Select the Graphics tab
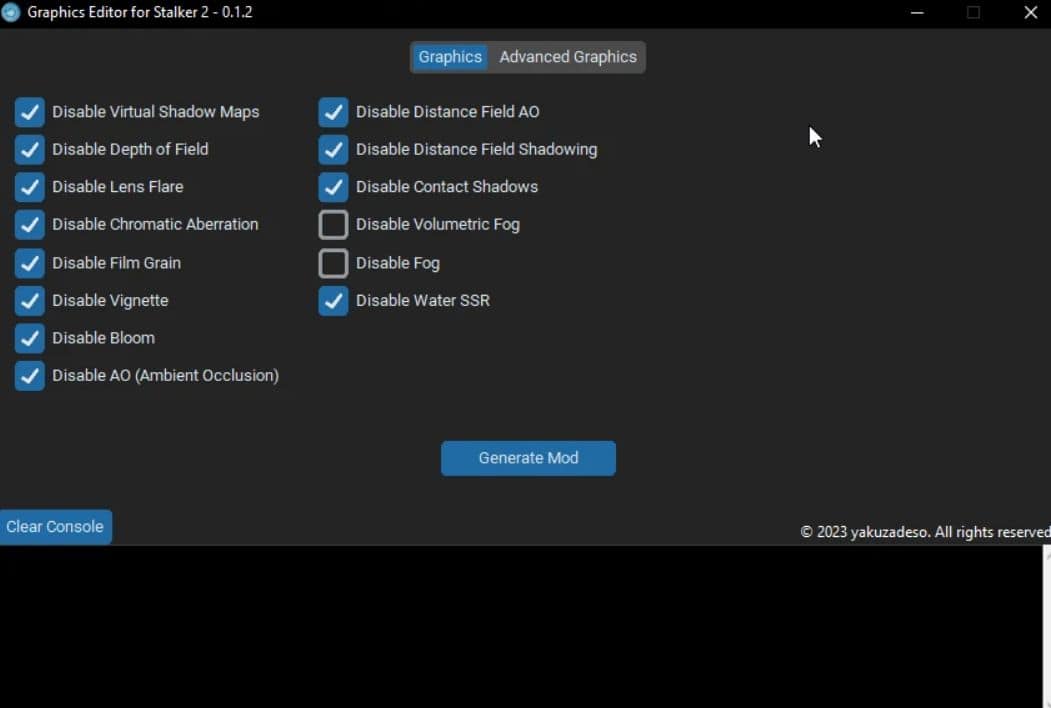 (450, 57)
